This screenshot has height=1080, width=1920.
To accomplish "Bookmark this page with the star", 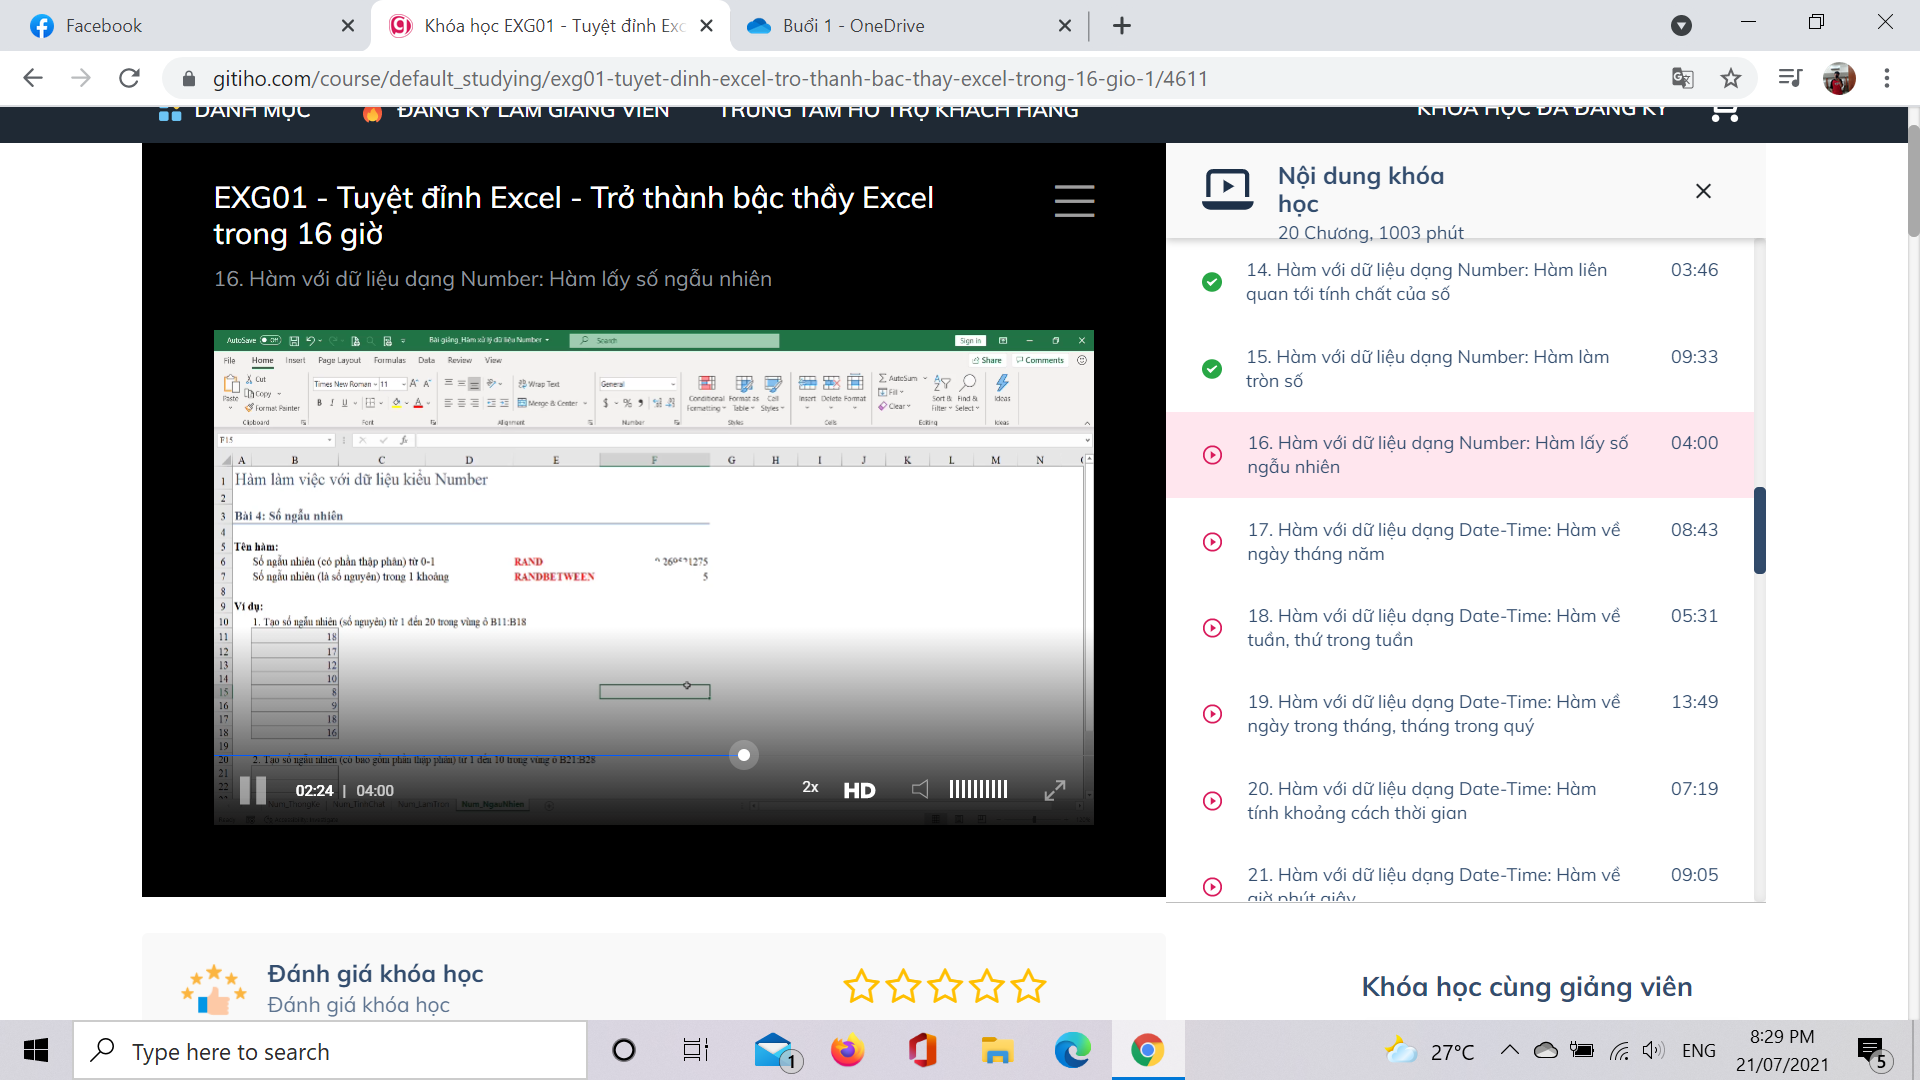I will [x=1731, y=78].
